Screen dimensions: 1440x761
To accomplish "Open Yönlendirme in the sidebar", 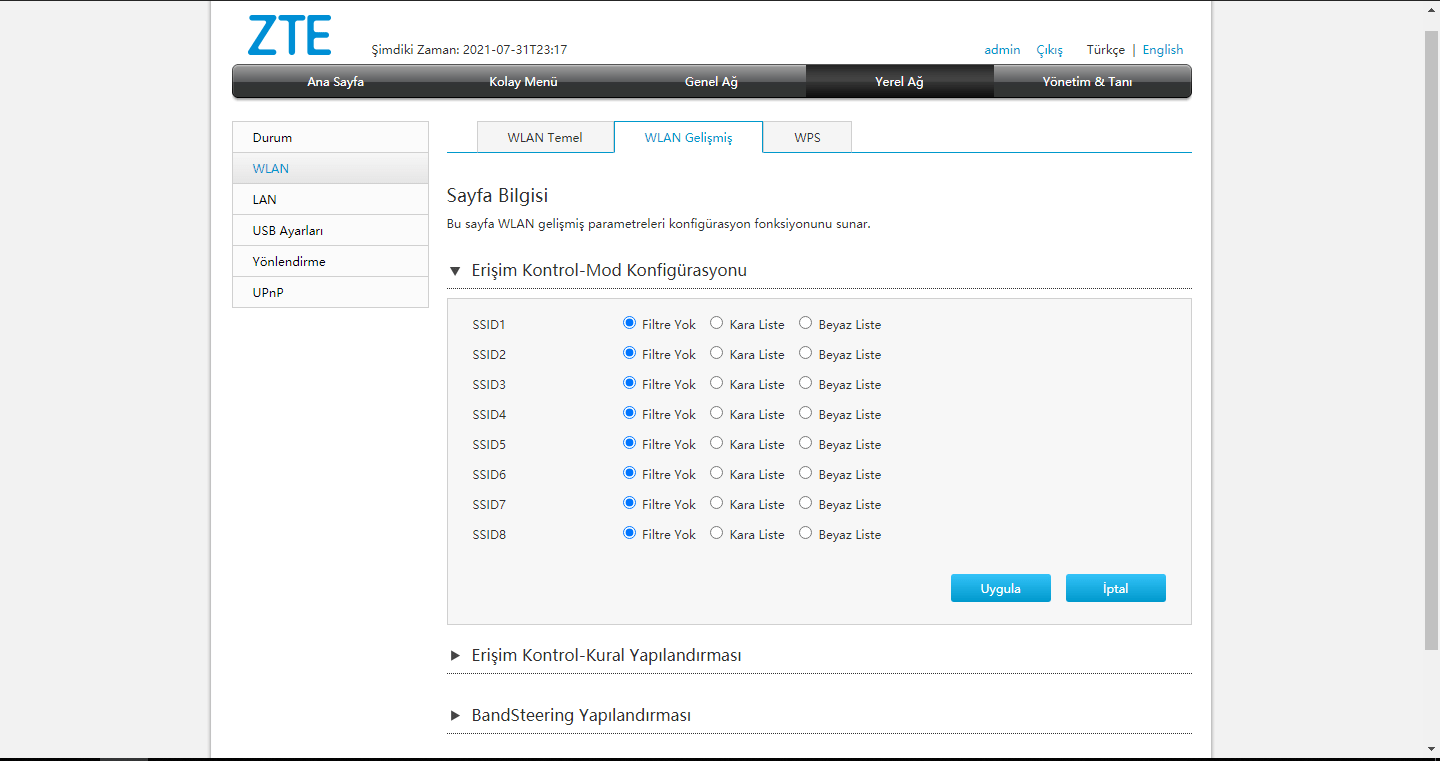I will 330,261.
